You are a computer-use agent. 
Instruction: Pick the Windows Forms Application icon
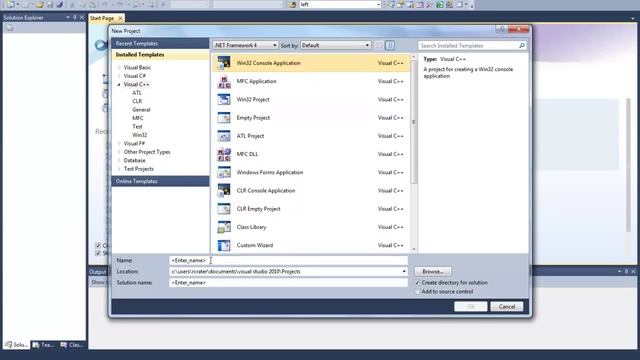(224, 173)
